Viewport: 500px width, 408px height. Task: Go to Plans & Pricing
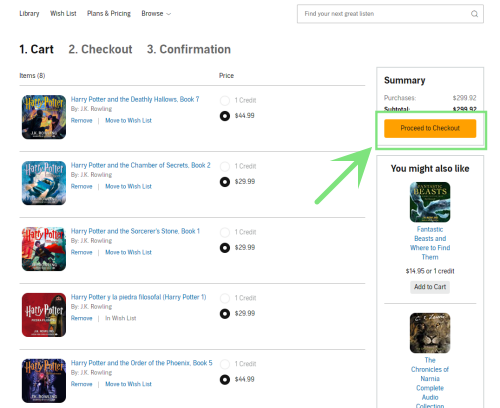(x=109, y=14)
